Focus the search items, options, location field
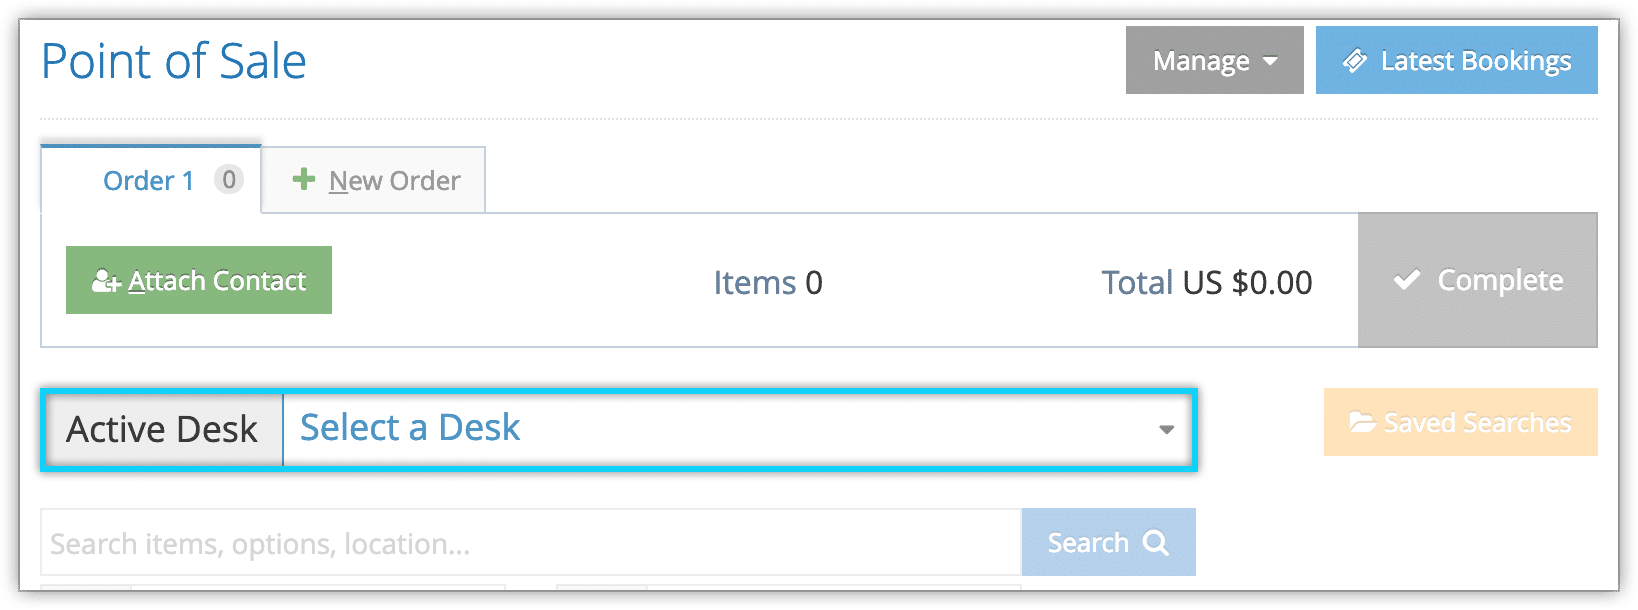Image resolution: width=1638 pixels, height=610 pixels. (531, 543)
